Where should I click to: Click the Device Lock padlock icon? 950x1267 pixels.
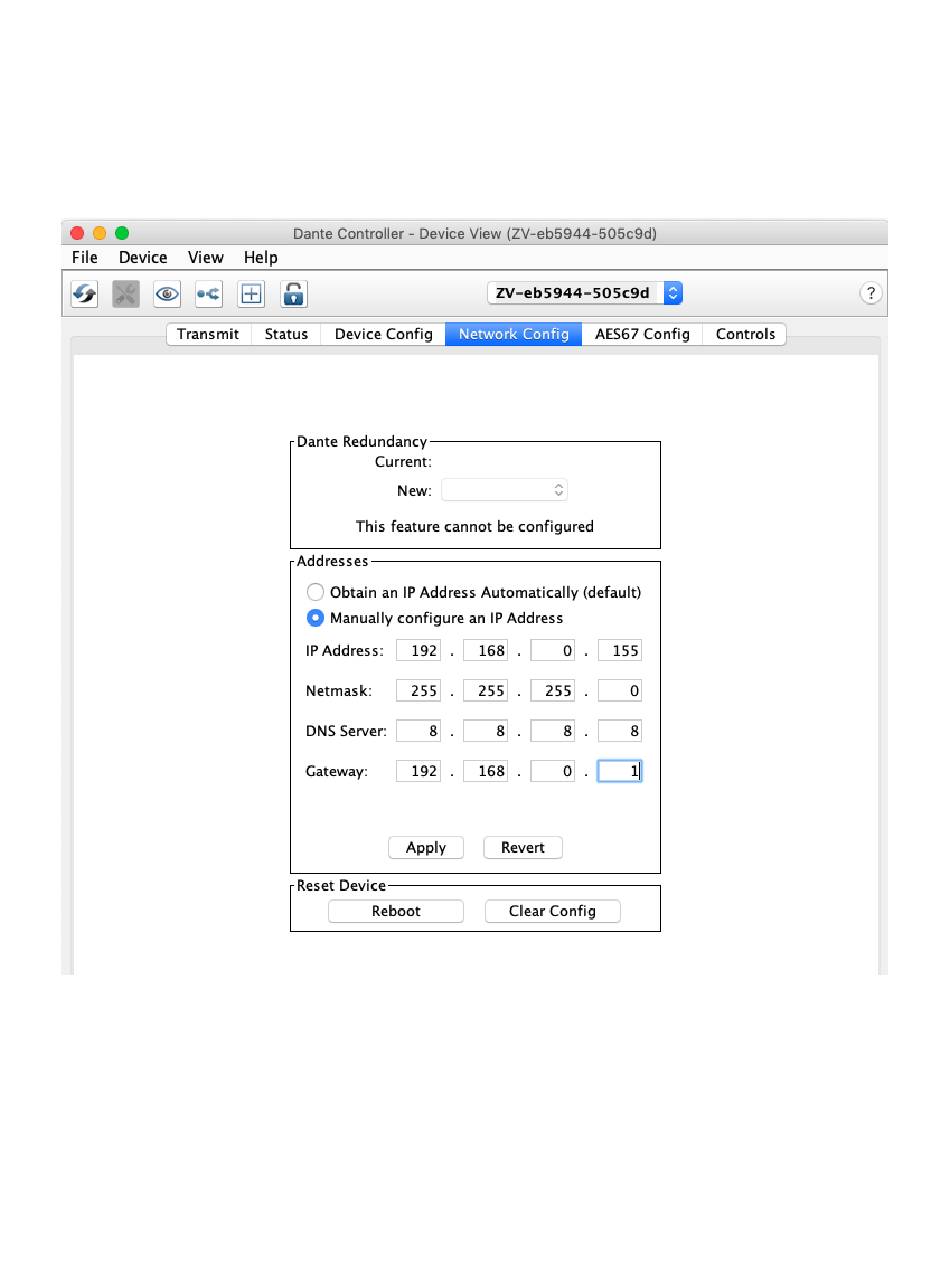coord(293,294)
